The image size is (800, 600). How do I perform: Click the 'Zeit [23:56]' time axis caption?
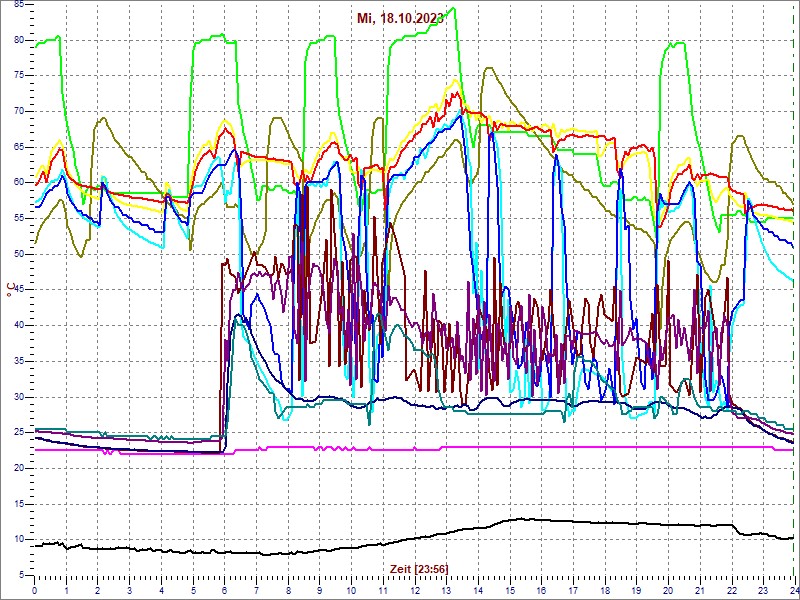(419, 568)
